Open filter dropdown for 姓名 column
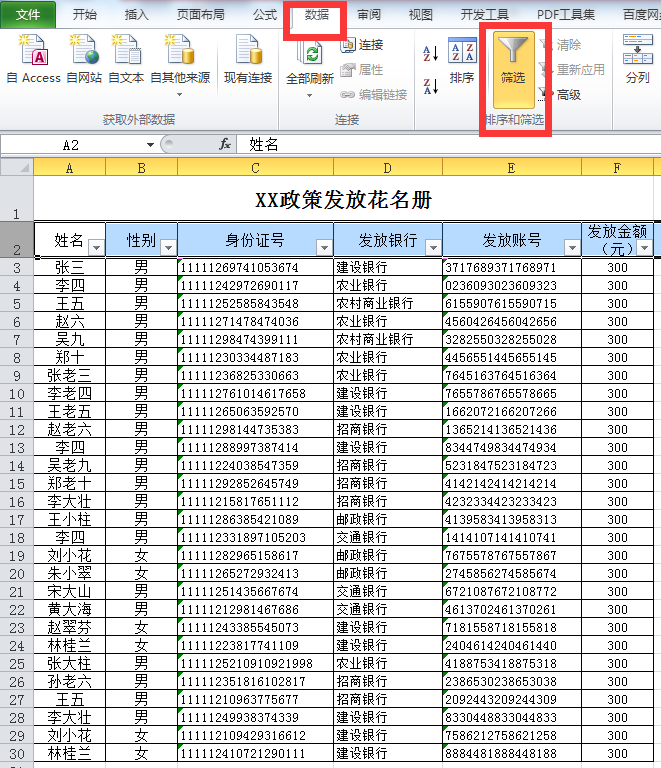The height and width of the screenshot is (768, 661). [96, 248]
